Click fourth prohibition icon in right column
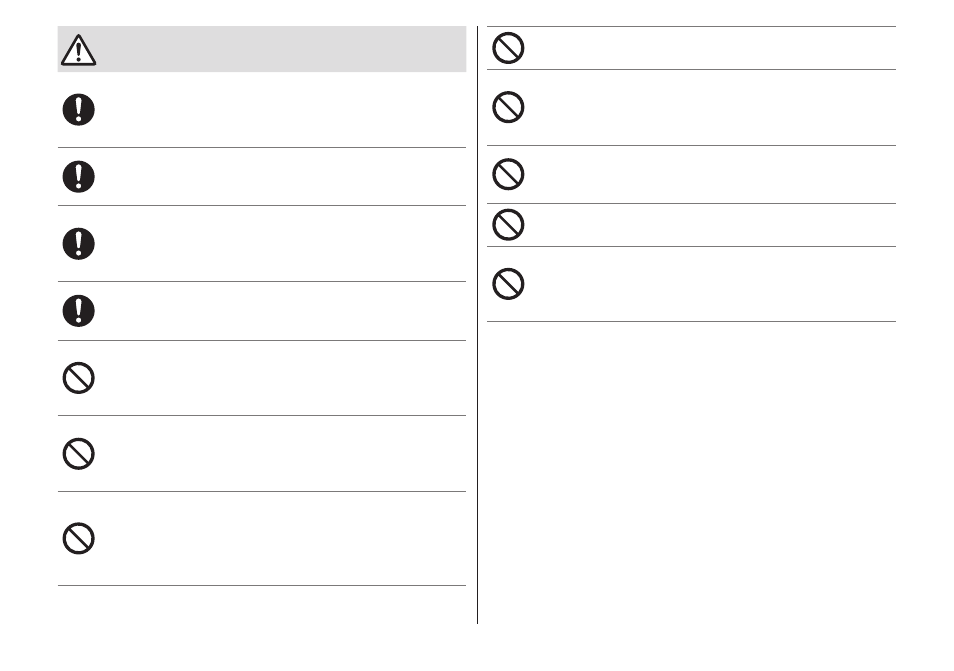Image resolution: width=954 pixels, height=671 pixels. click(508, 224)
